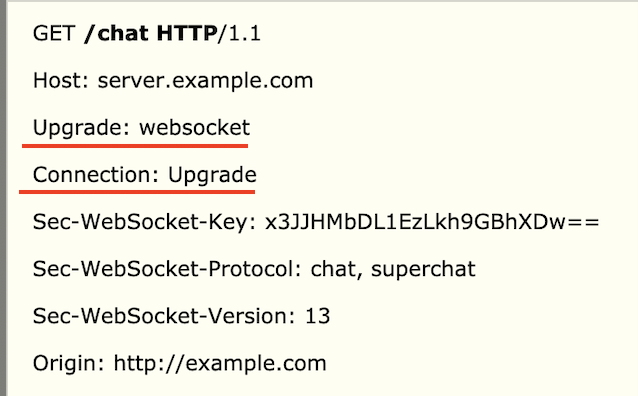
Task: Click the Origin header label
Action: tap(69, 364)
